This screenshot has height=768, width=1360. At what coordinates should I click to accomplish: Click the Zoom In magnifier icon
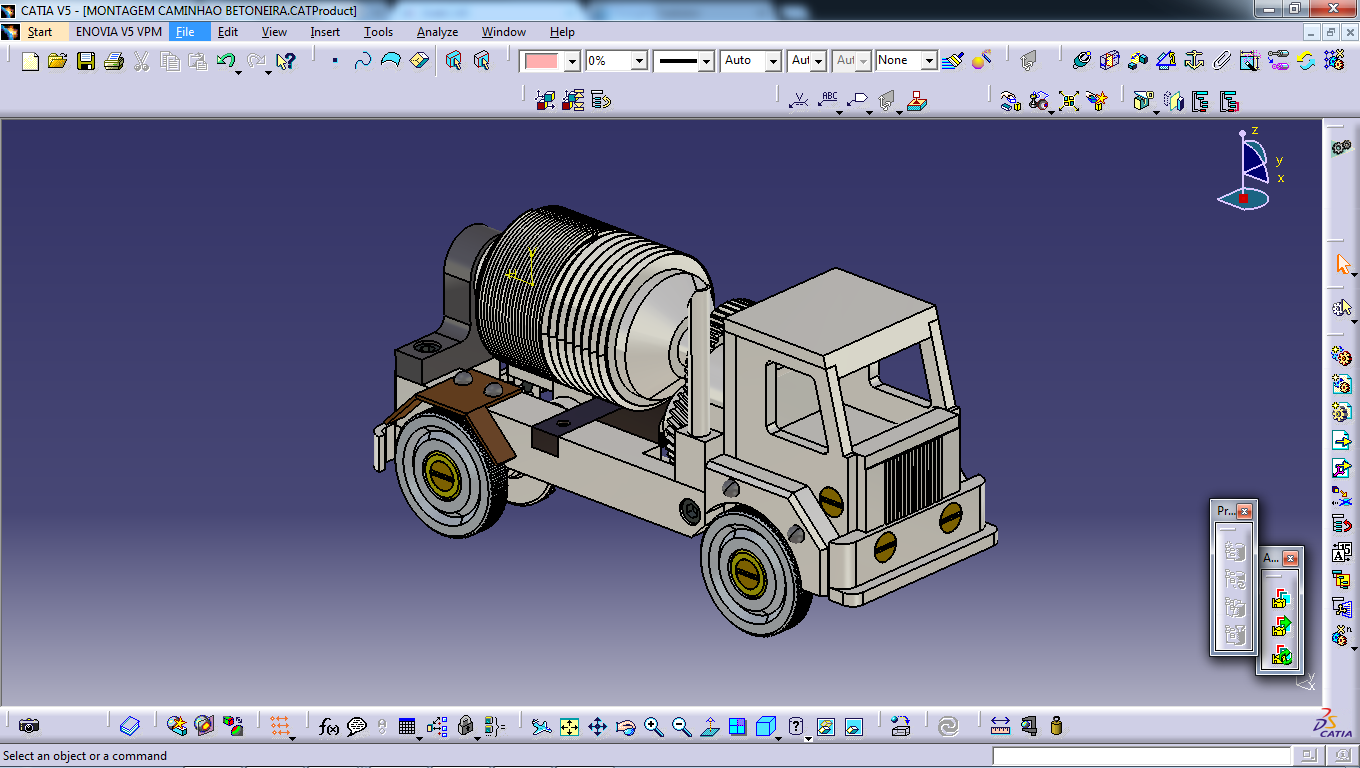tap(654, 727)
